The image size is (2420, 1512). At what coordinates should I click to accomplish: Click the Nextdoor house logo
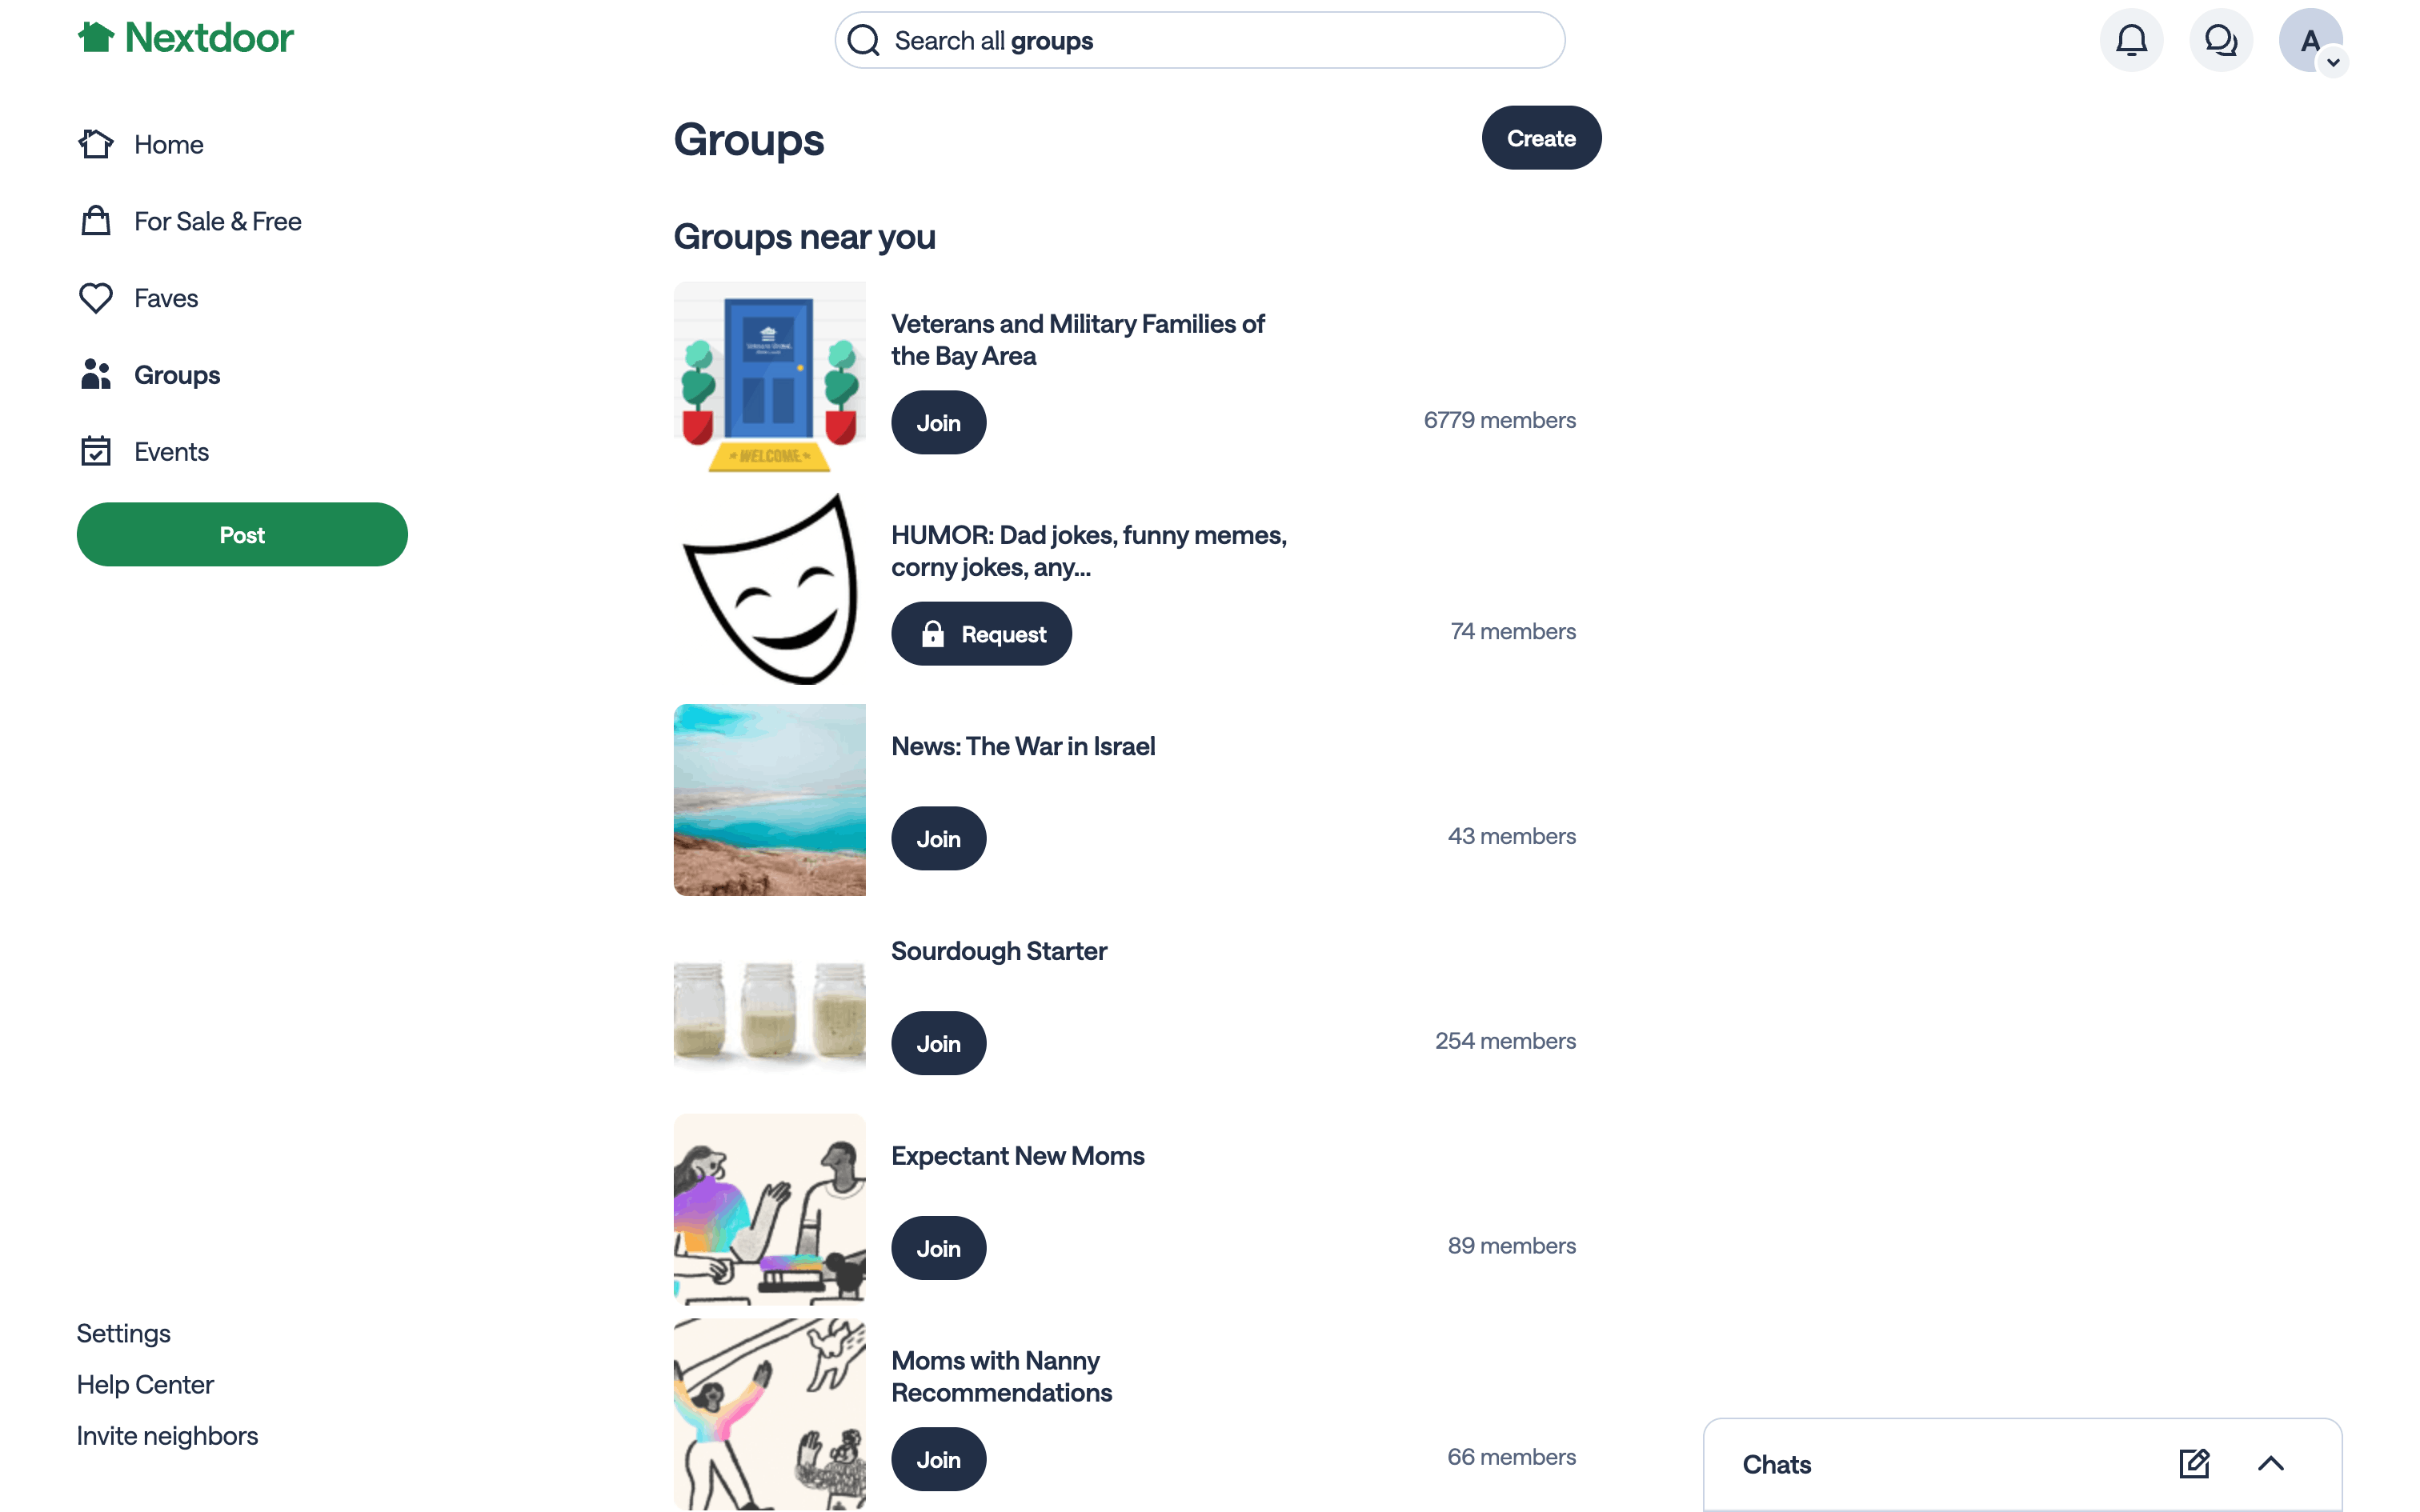[x=96, y=38]
